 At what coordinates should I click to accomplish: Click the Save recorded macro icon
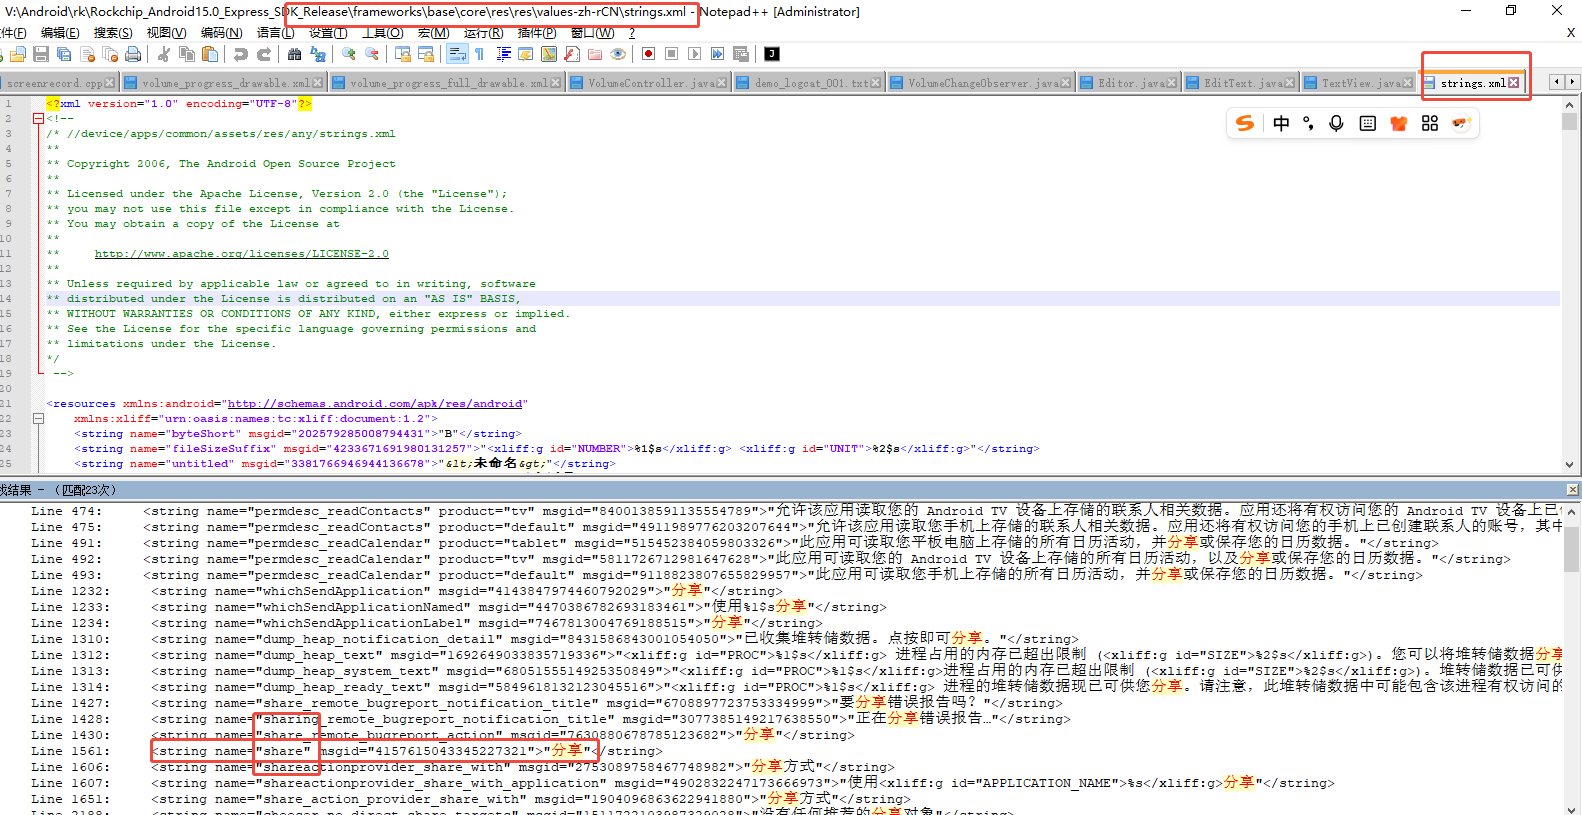tap(740, 54)
